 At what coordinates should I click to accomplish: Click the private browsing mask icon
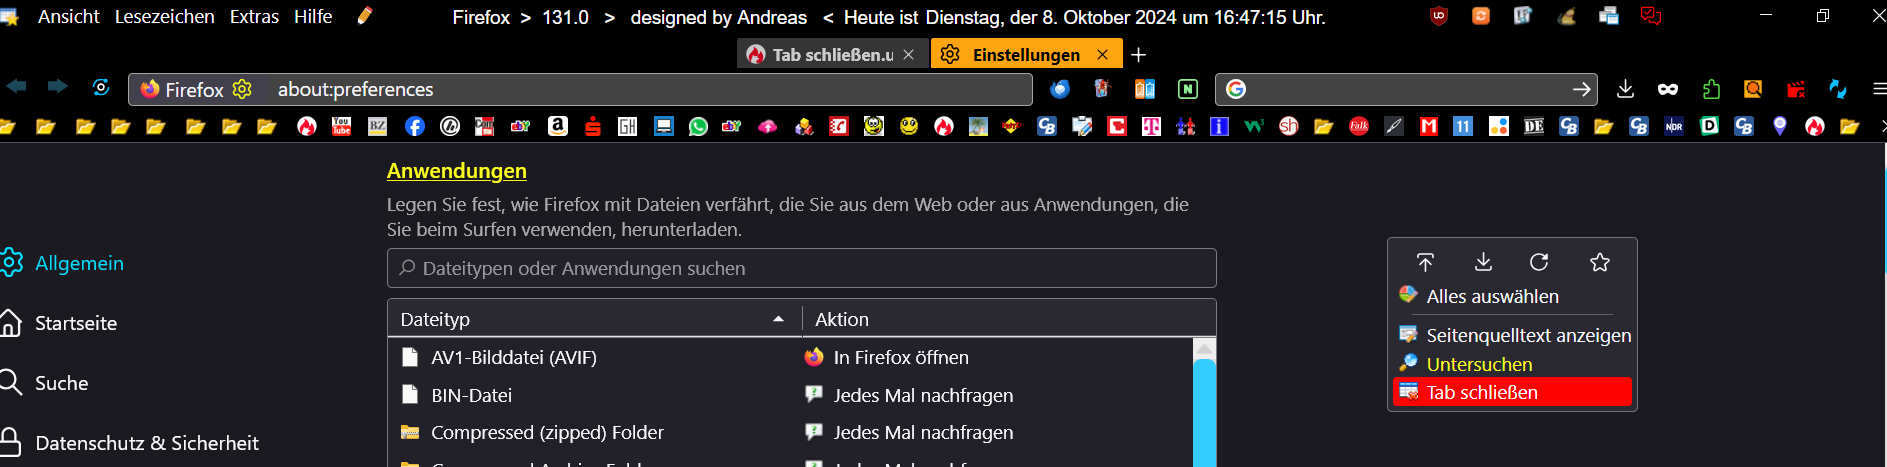(1668, 89)
